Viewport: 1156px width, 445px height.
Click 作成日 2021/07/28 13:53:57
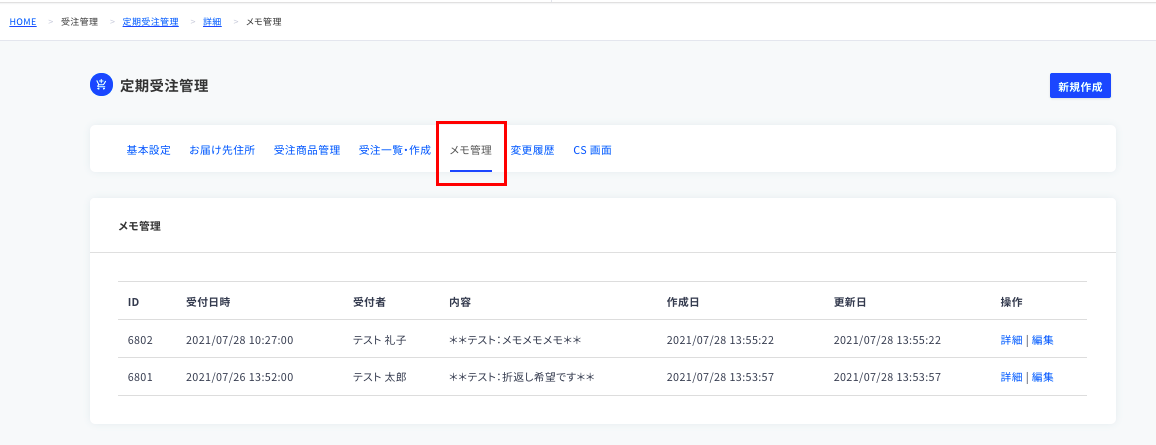(720, 377)
